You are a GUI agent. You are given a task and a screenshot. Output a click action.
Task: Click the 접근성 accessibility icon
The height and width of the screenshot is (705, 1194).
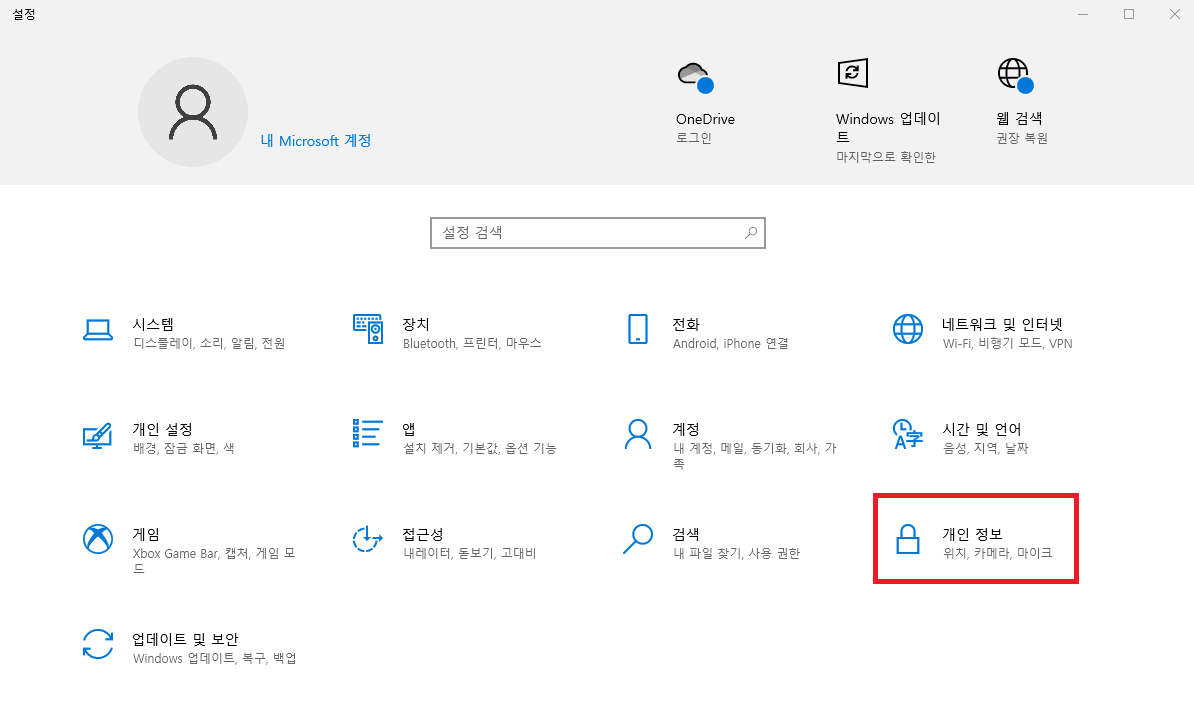[x=367, y=539]
